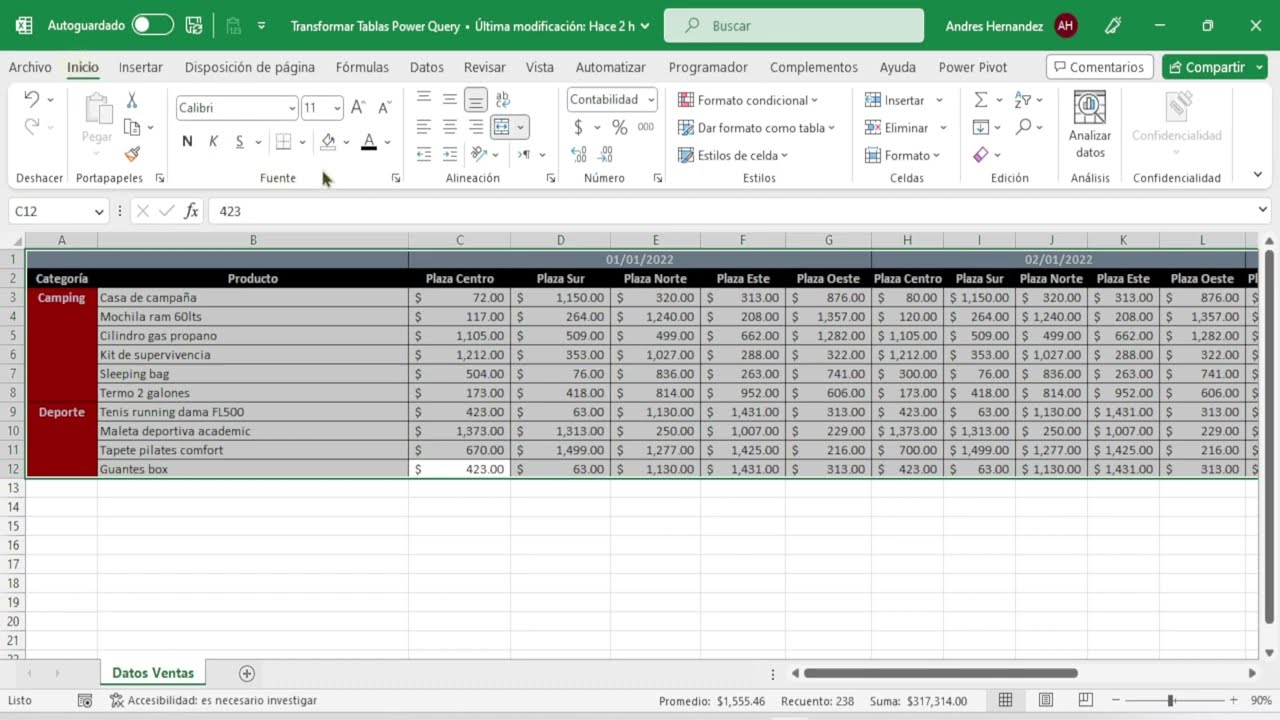Click the Clear eraser icon
The image size is (1280, 720).
coord(981,155)
